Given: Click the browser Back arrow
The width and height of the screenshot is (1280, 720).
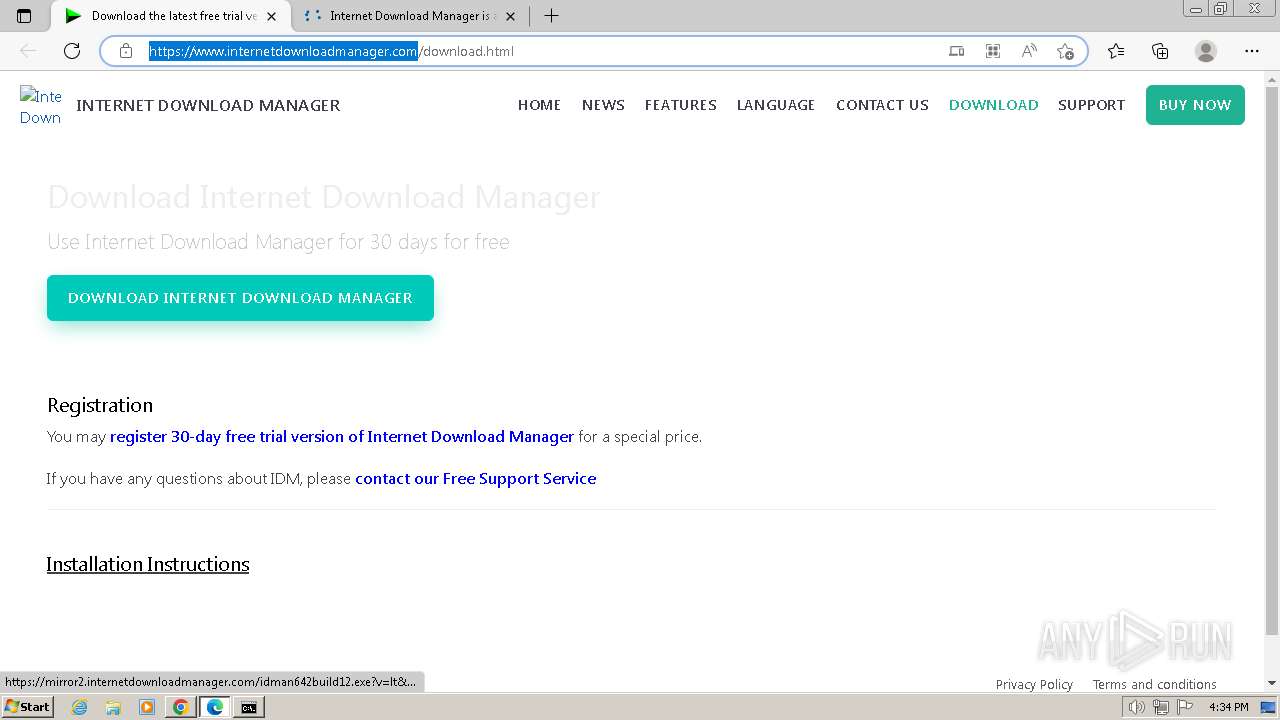Looking at the screenshot, I should 28,51.
